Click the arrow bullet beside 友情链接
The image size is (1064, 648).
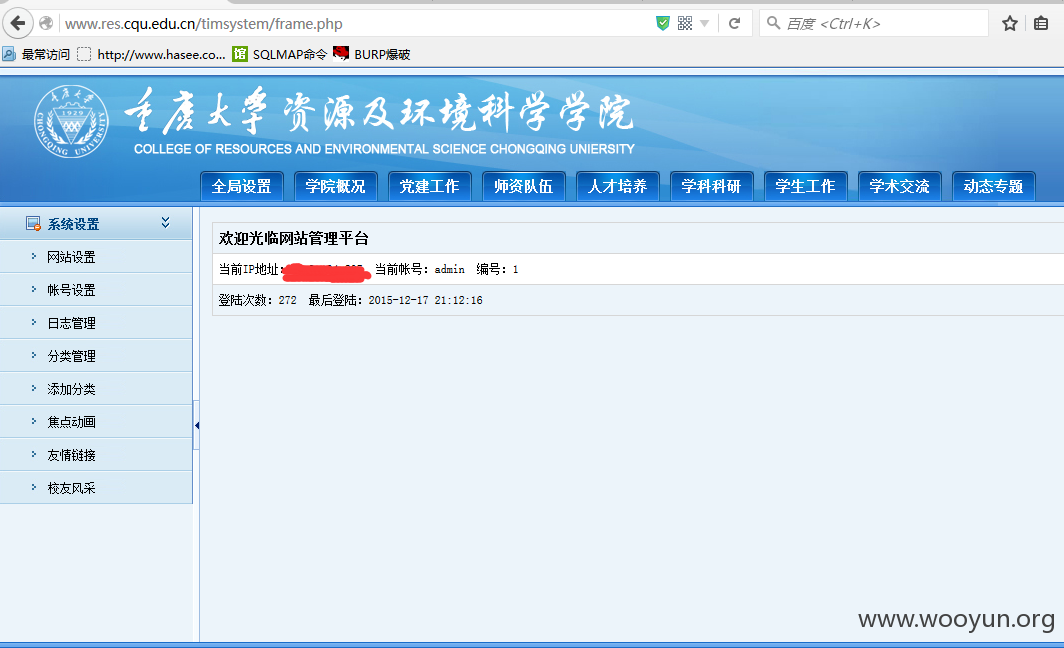[x=33, y=454]
